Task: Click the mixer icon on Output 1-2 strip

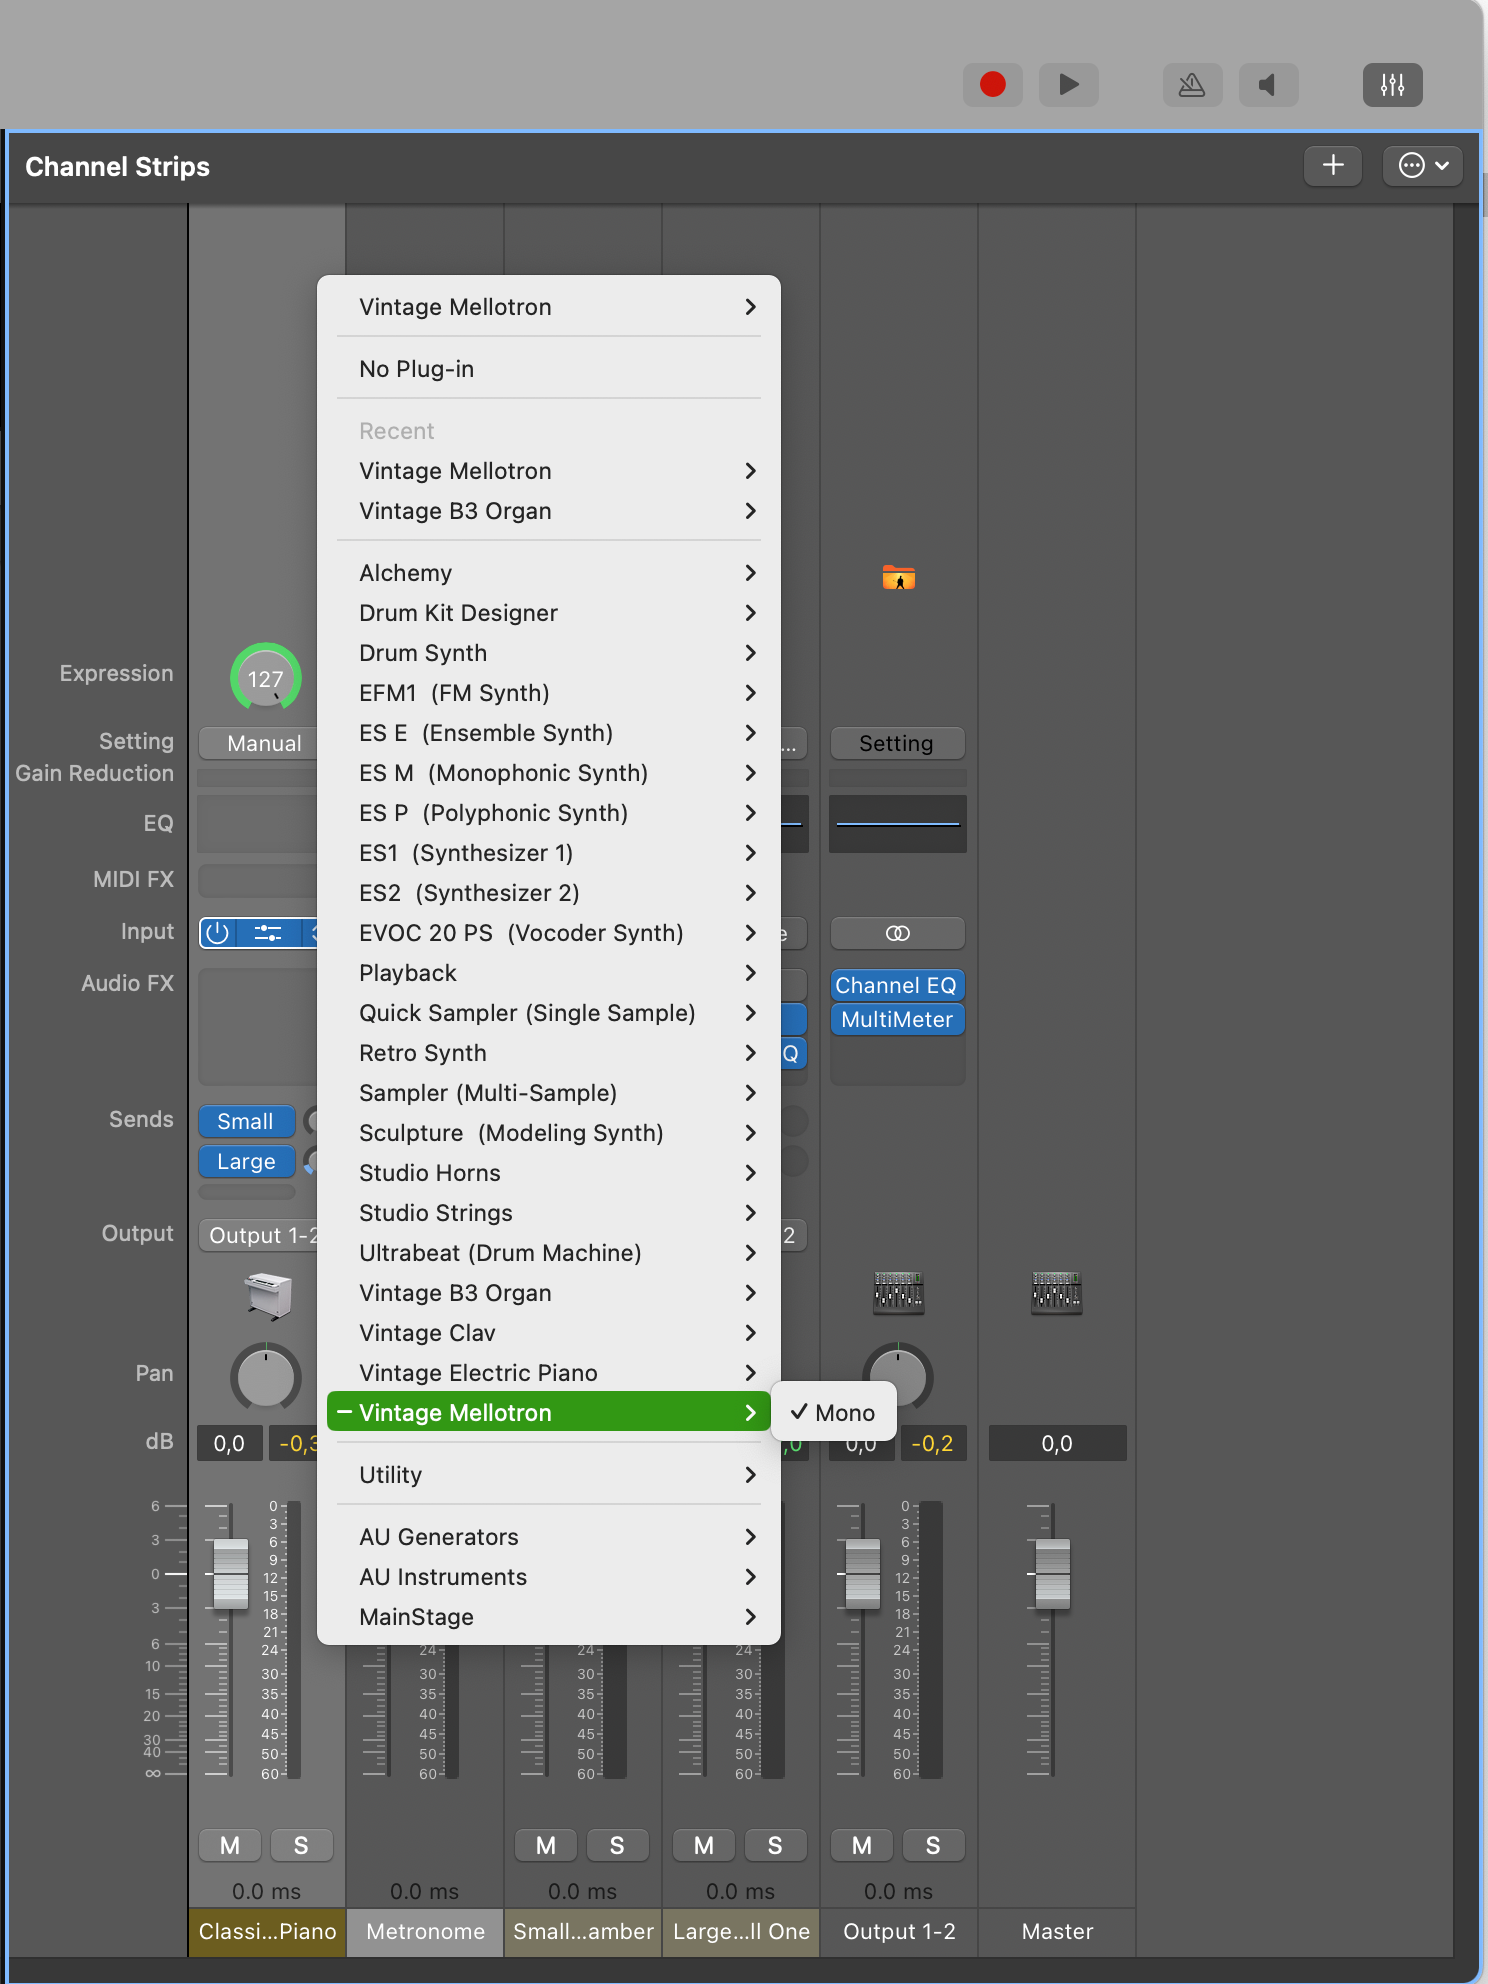Action: [x=898, y=1293]
